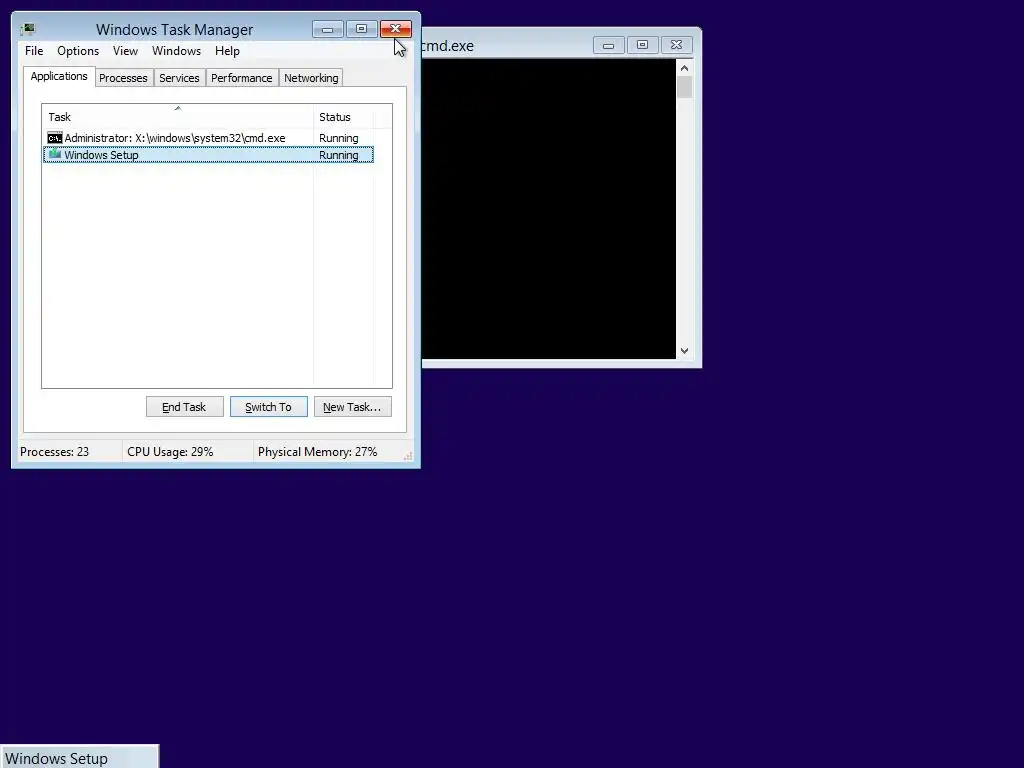This screenshot has height=768, width=1024.
Task: Maximize the cmd.exe window
Action: coord(643,45)
